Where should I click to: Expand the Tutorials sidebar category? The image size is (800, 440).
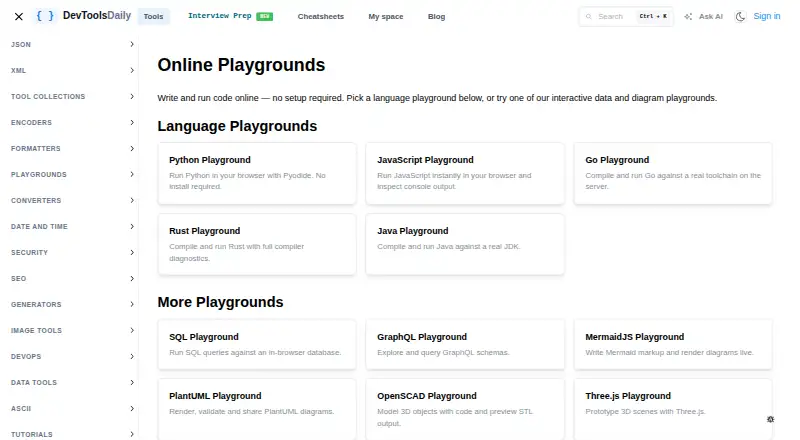coord(72,434)
